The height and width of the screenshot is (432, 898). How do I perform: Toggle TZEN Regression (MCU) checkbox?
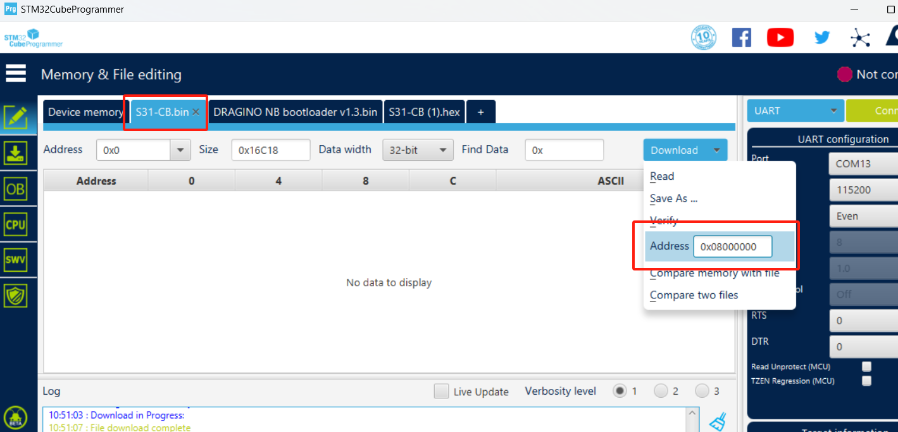pyautogui.click(x=867, y=380)
